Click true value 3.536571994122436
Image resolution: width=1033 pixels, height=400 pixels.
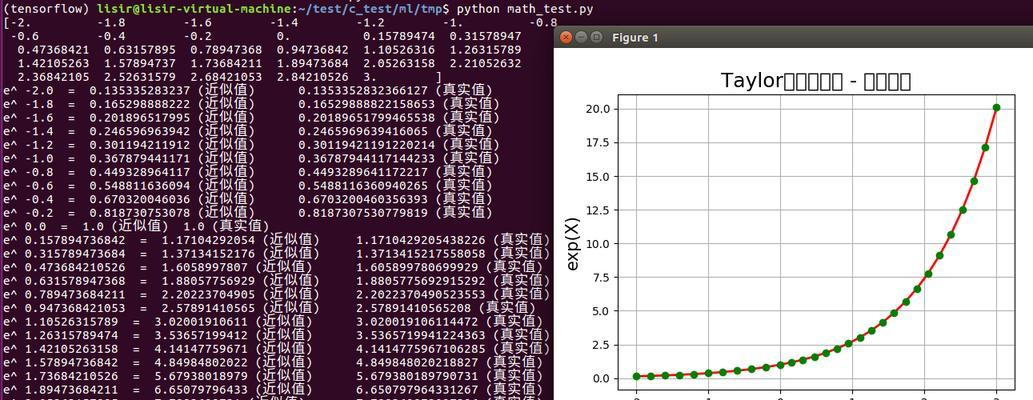point(422,336)
